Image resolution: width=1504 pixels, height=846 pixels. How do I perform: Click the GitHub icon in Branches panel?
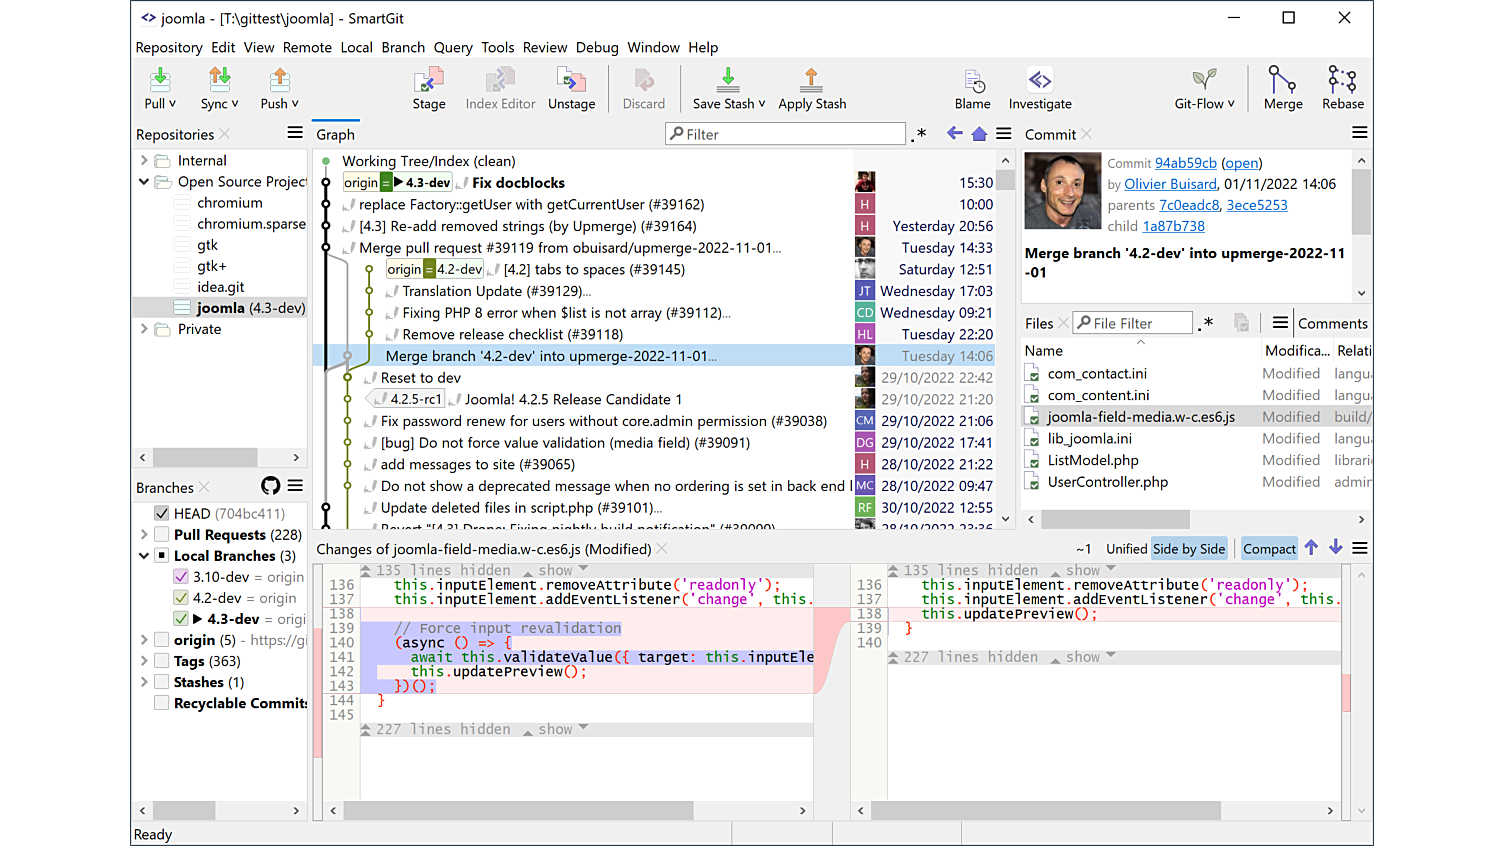(x=270, y=486)
